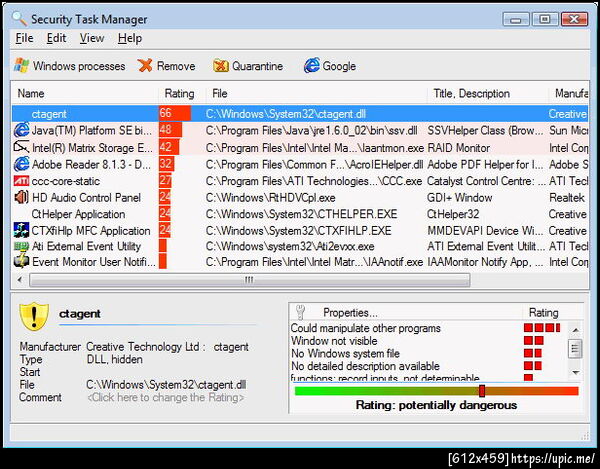600x469 pixels.
Task: Click the CTHELPER.EXE file path
Action: tap(302, 214)
